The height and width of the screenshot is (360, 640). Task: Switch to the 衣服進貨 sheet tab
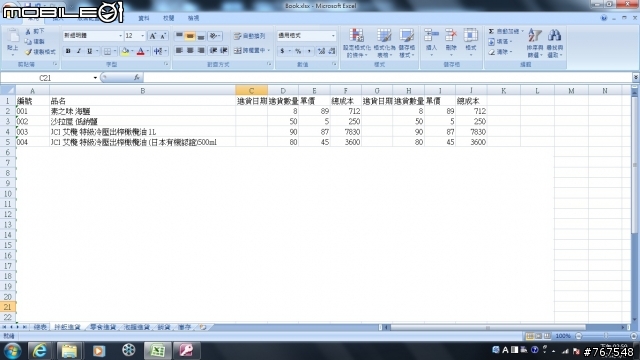point(137,327)
